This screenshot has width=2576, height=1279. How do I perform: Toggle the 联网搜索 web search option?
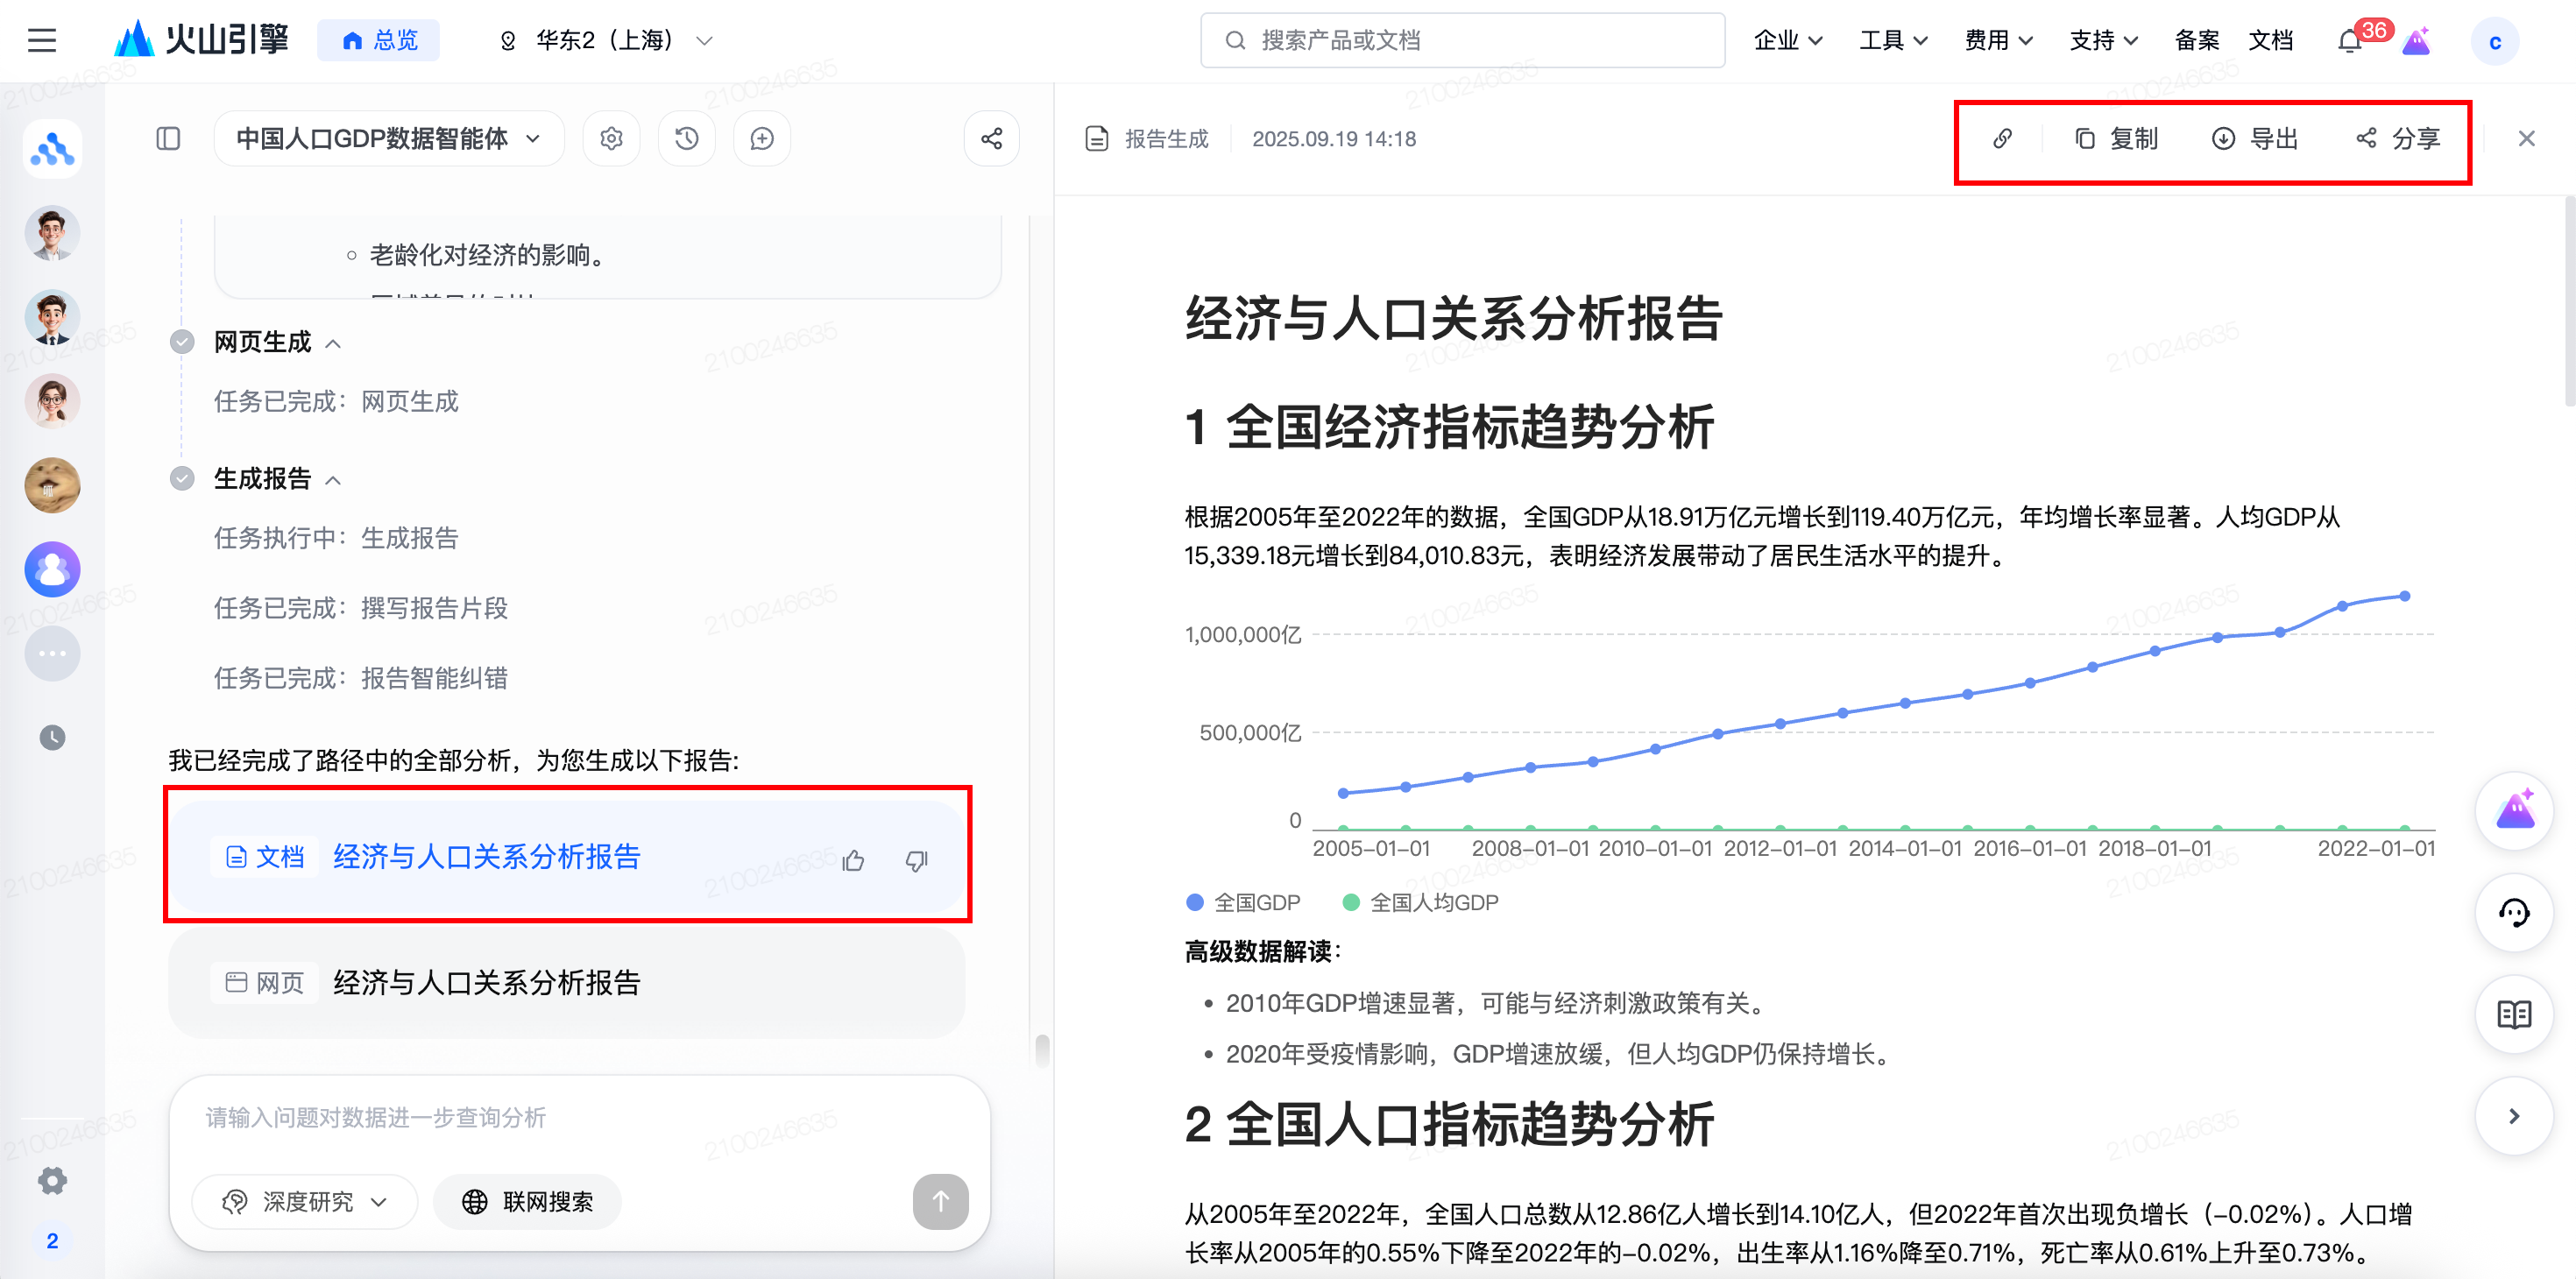pos(528,1201)
